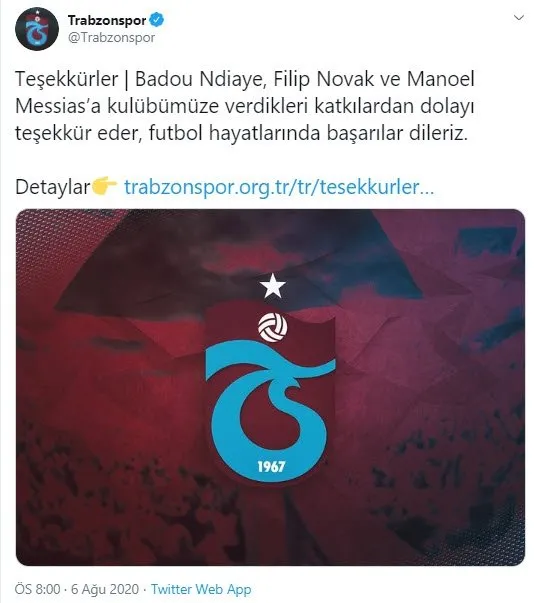The height and width of the screenshot is (603, 538).
Task: Click the blue TS emblem in the image
Action: tap(271, 411)
